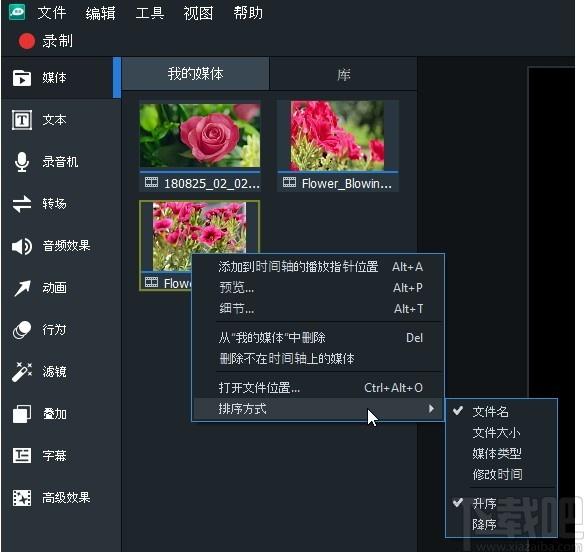Image resolution: width=586 pixels, height=552 pixels.
Task: Sort by 文件大小 in submenu
Action: click(502, 433)
